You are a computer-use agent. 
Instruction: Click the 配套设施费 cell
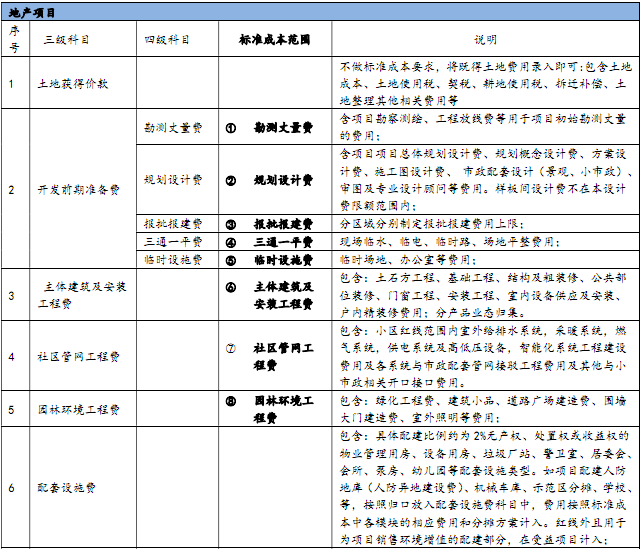pyautogui.click(x=67, y=486)
